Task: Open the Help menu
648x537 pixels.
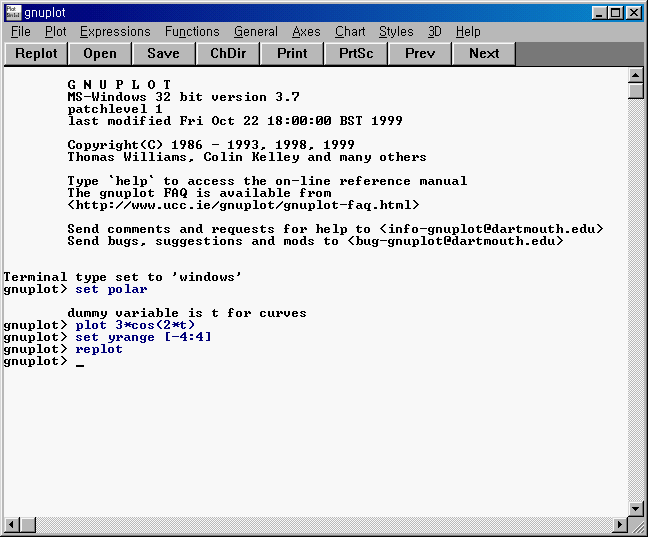Action: click(x=468, y=32)
